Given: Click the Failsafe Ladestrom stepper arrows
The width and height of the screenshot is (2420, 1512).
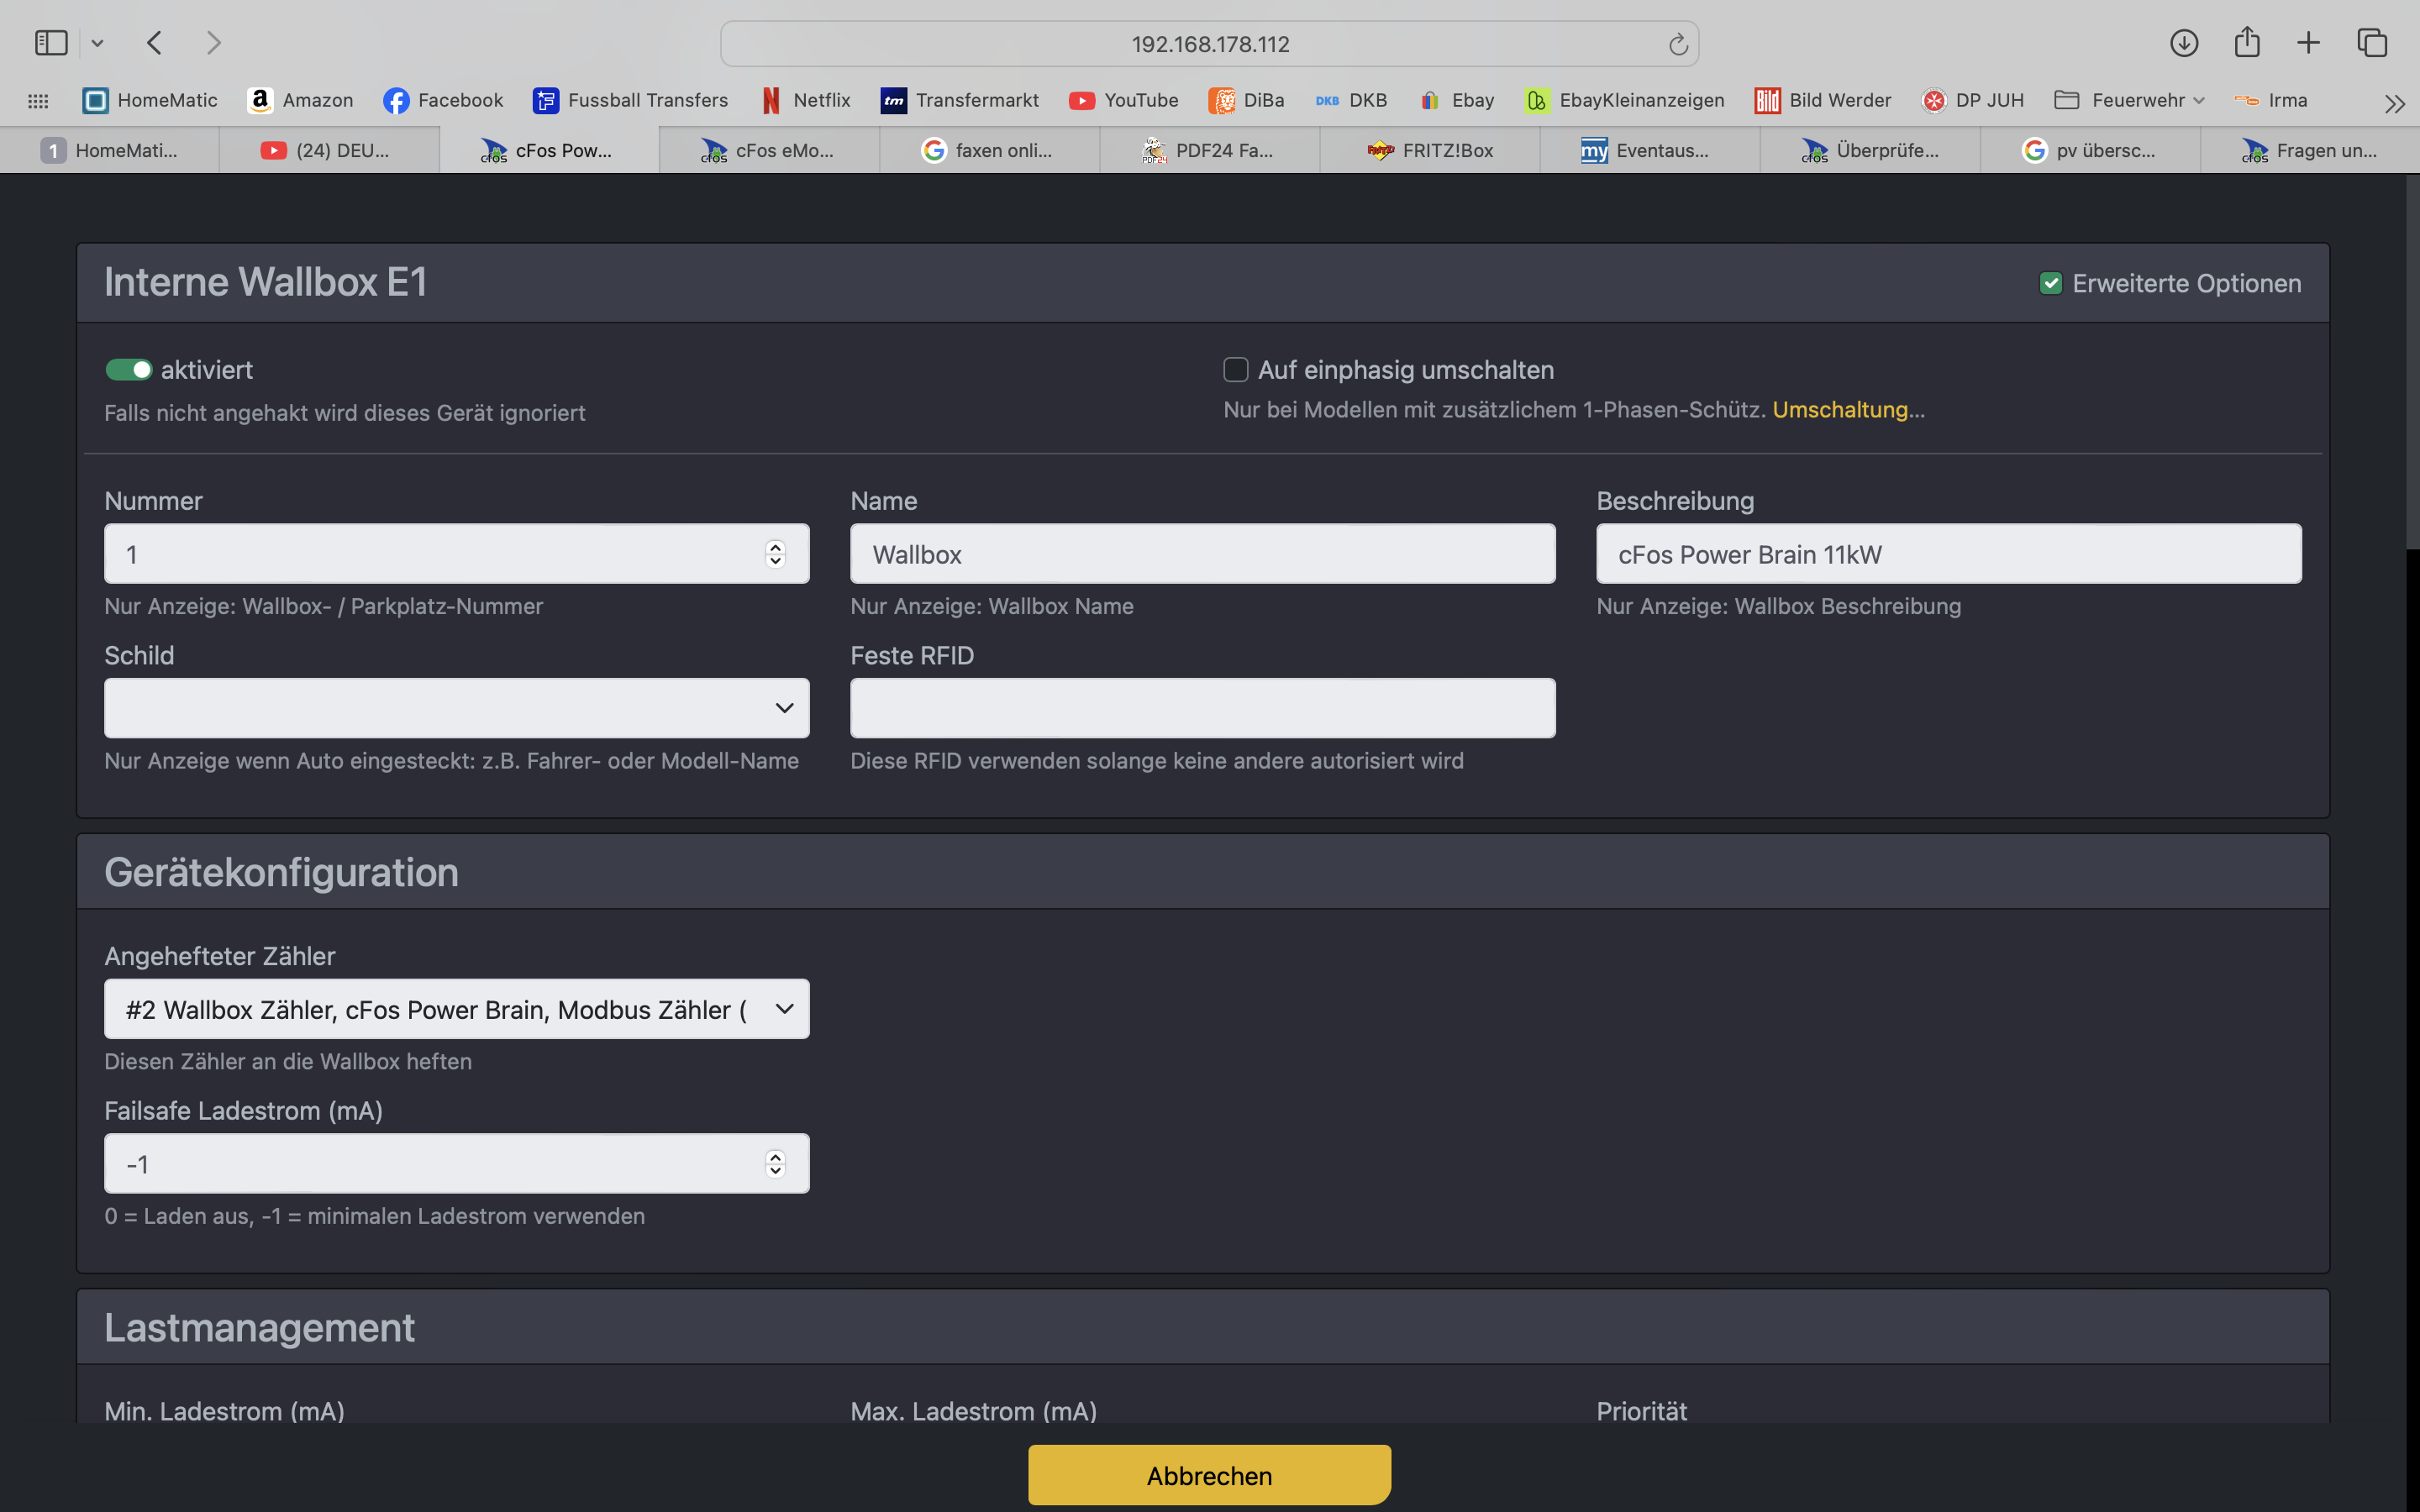Looking at the screenshot, I should [775, 1164].
